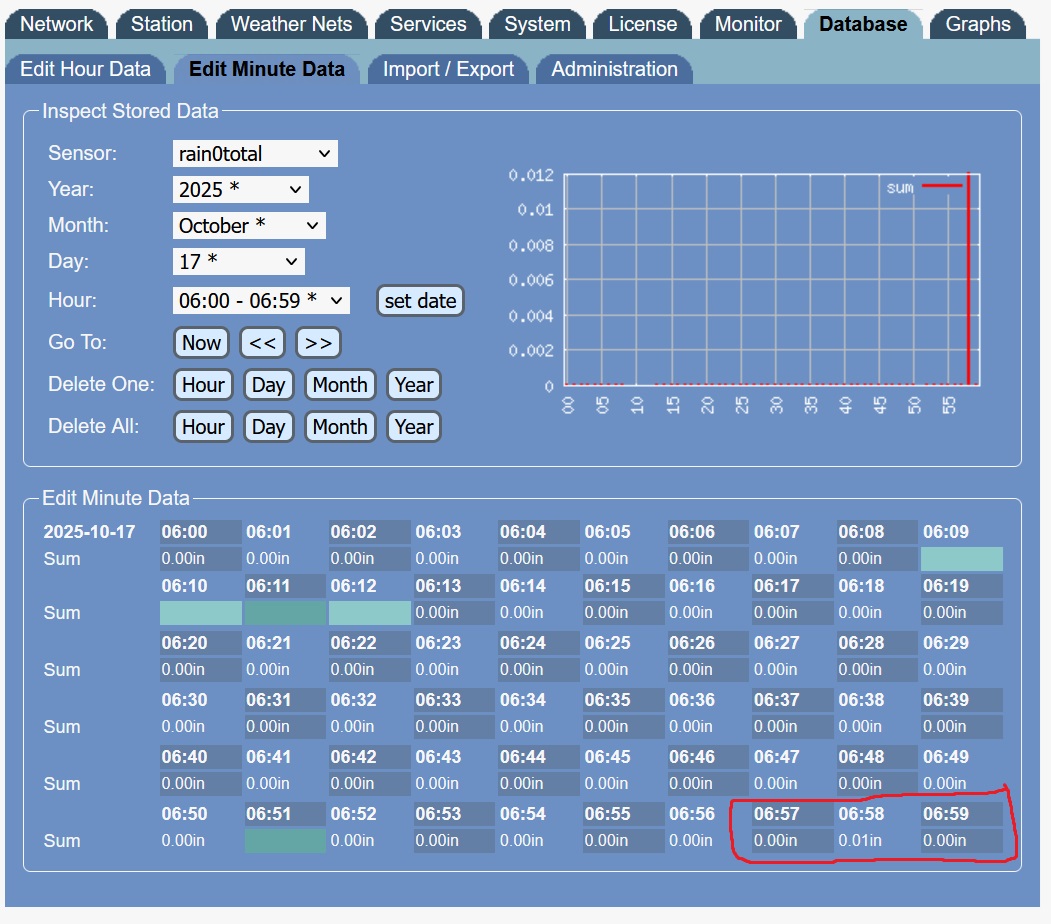The height and width of the screenshot is (924, 1051).
Task: Click the '<<' previous hour button
Action: (x=262, y=343)
